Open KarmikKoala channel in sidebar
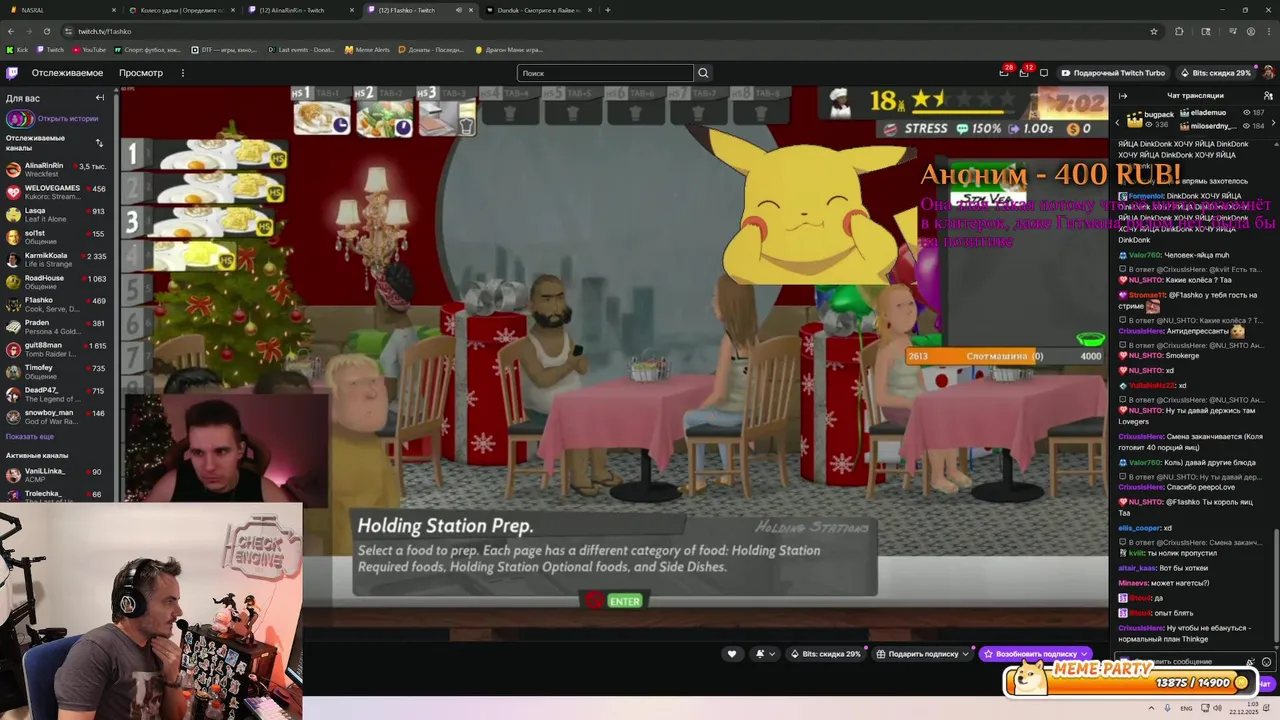Screen dimensions: 1280x720 click(59, 259)
